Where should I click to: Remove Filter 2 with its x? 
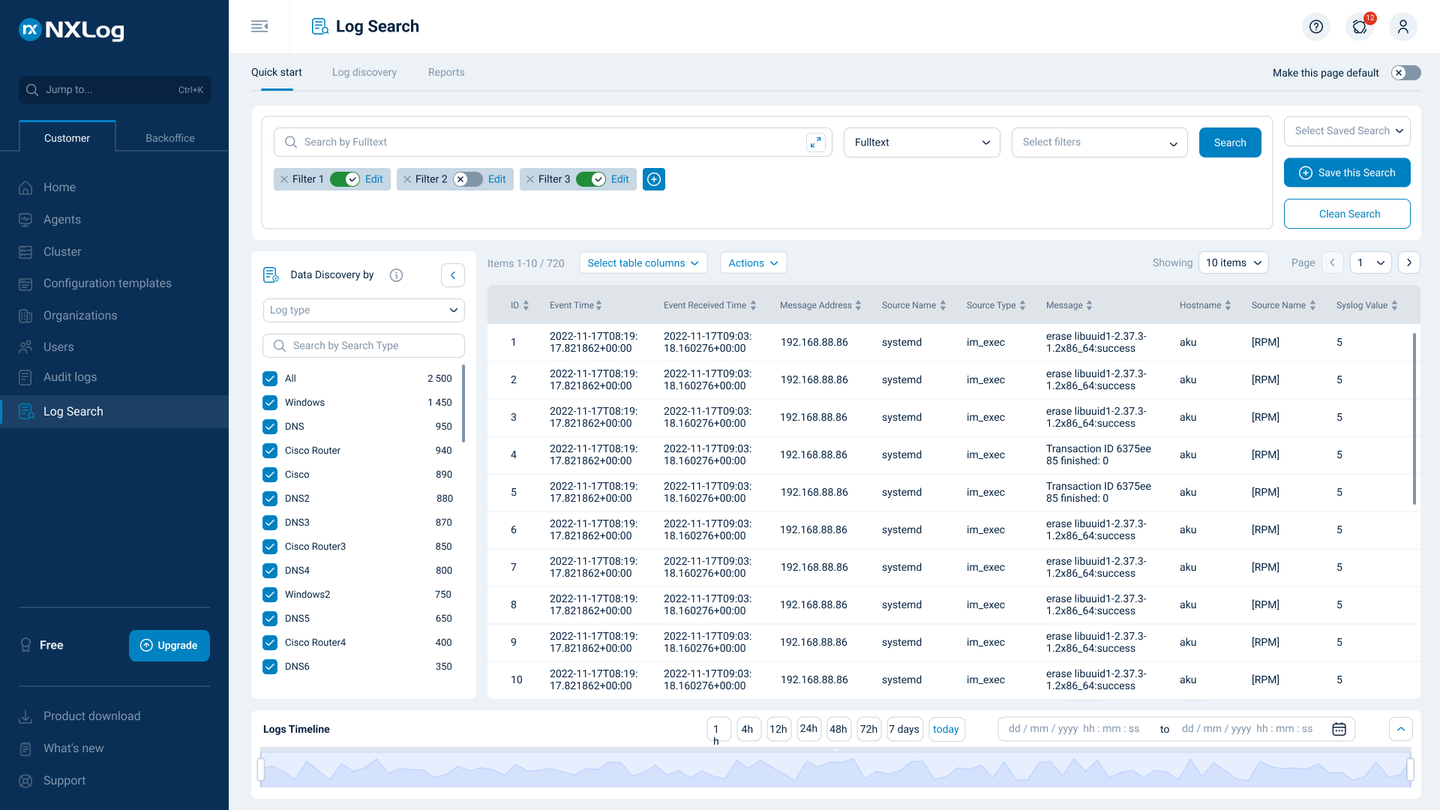coord(407,179)
